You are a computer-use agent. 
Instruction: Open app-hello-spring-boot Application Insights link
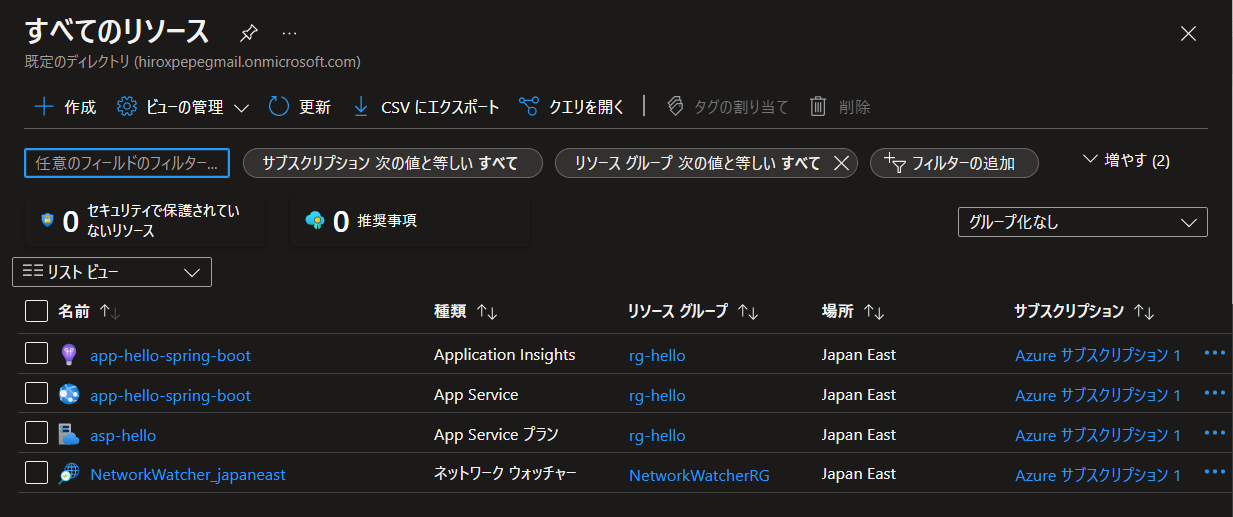click(x=170, y=355)
